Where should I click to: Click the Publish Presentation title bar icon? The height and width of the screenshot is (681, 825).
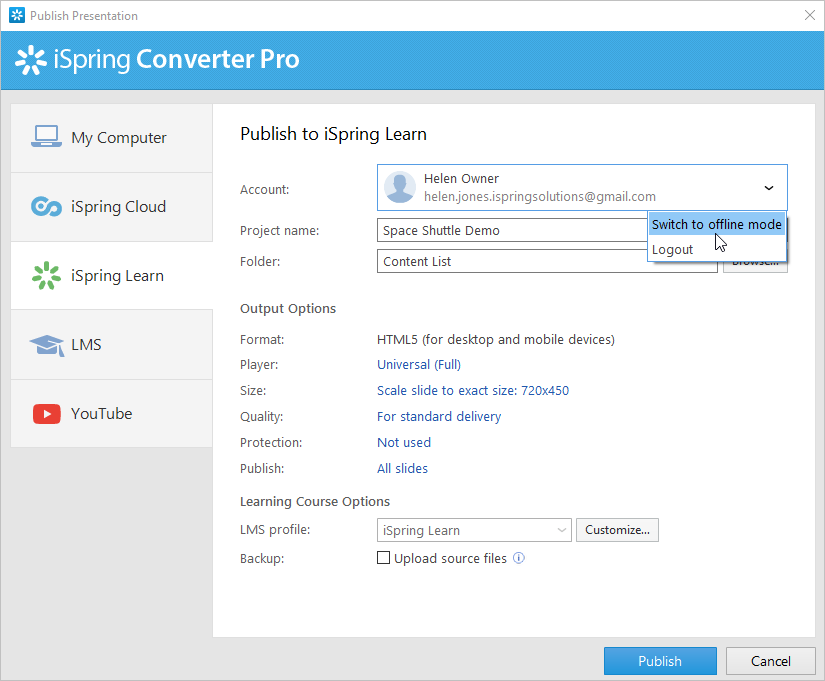pos(17,15)
